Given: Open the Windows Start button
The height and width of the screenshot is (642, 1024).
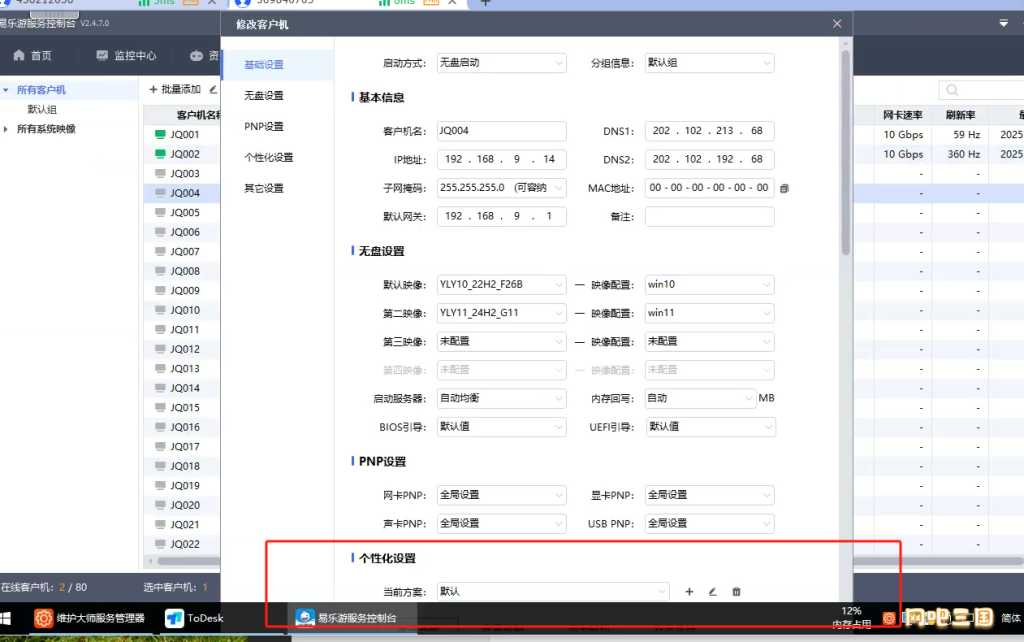Looking at the screenshot, I should point(5,618).
